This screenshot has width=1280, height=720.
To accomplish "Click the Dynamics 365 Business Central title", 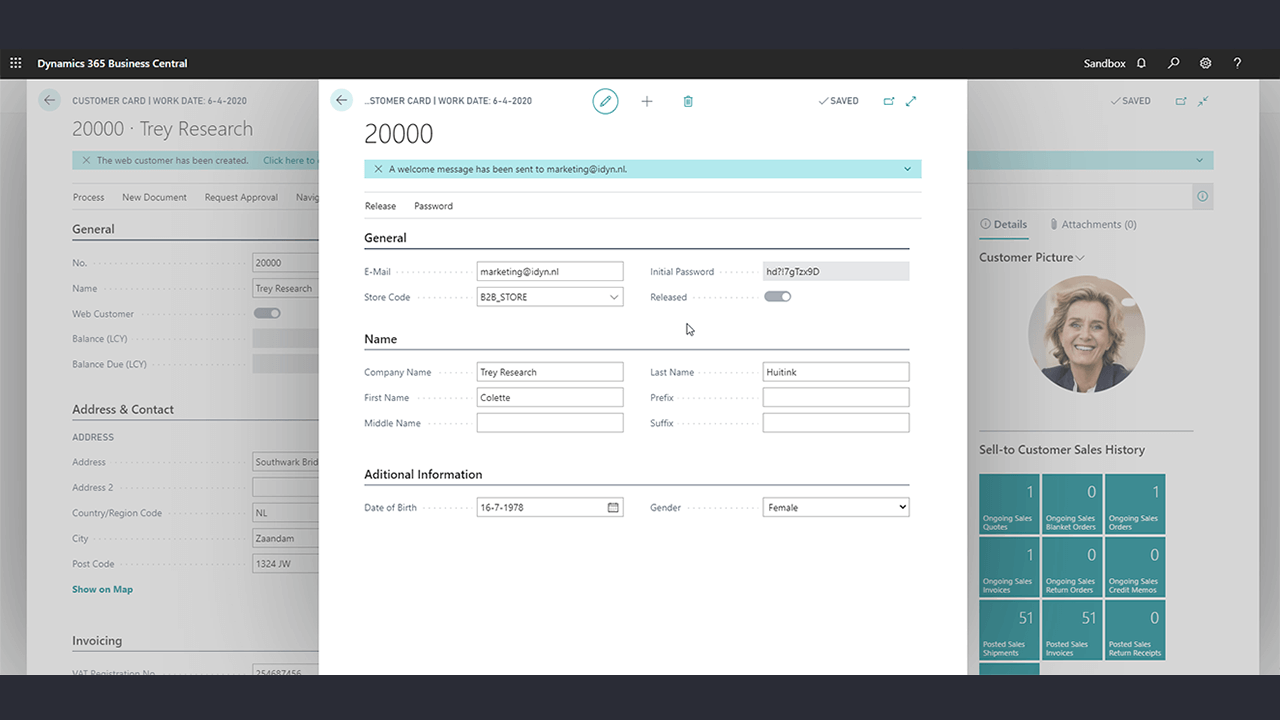I will click(x=112, y=63).
